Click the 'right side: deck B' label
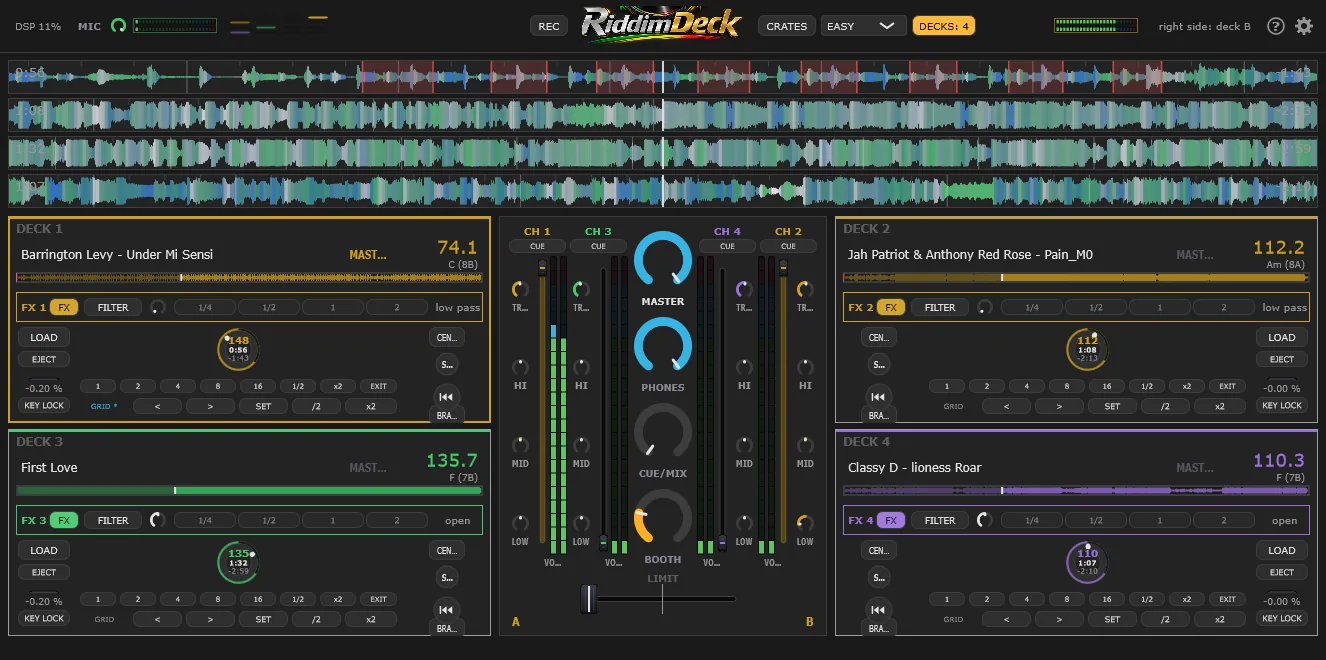The height and width of the screenshot is (660, 1326). pyautogui.click(x=1204, y=26)
